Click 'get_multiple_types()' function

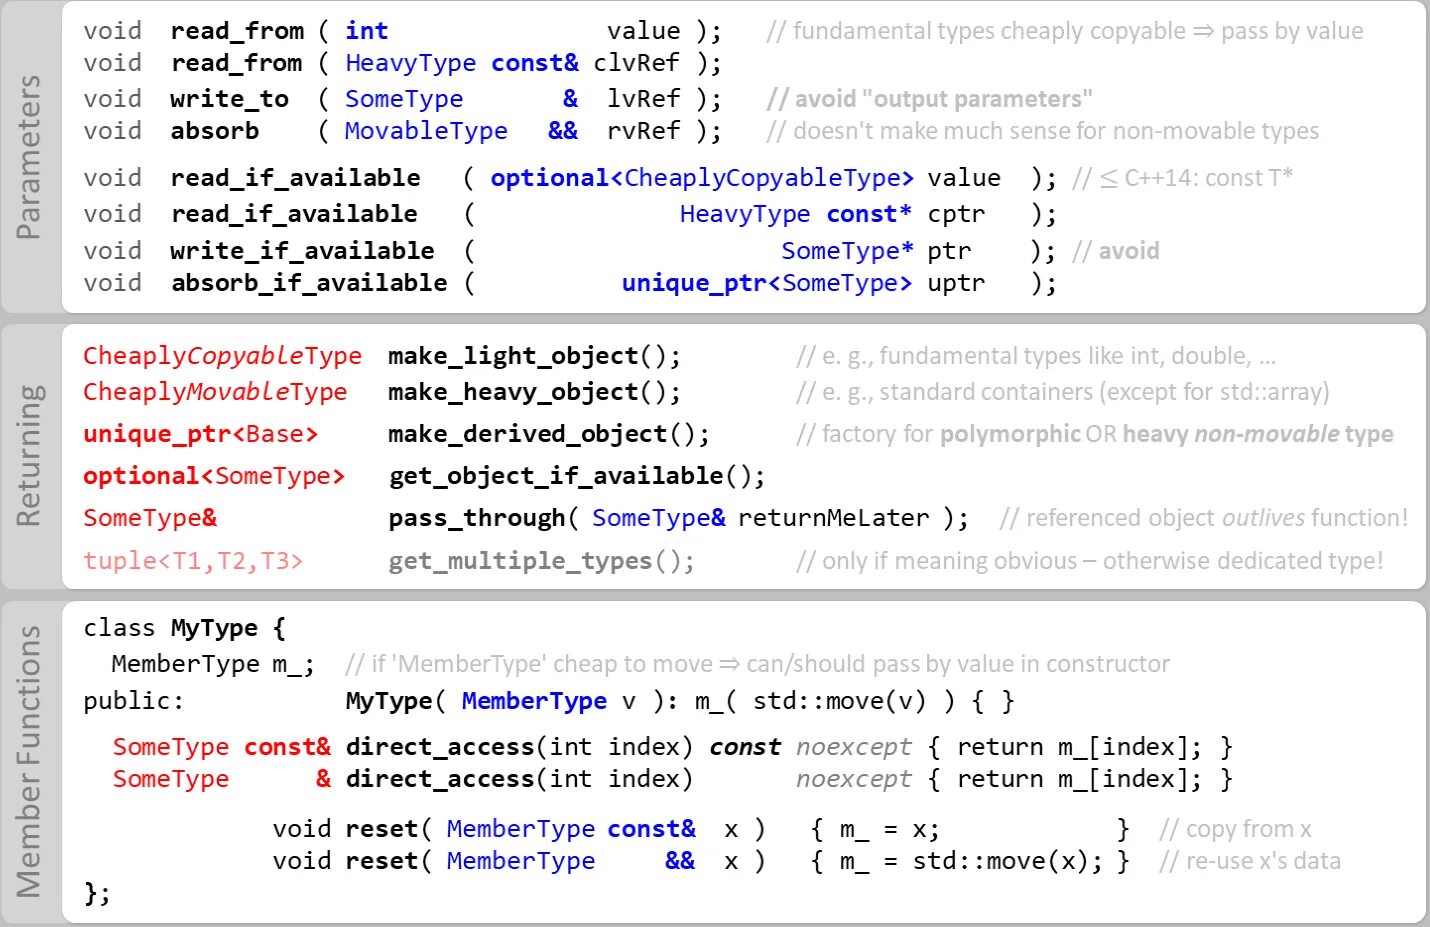point(541,561)
